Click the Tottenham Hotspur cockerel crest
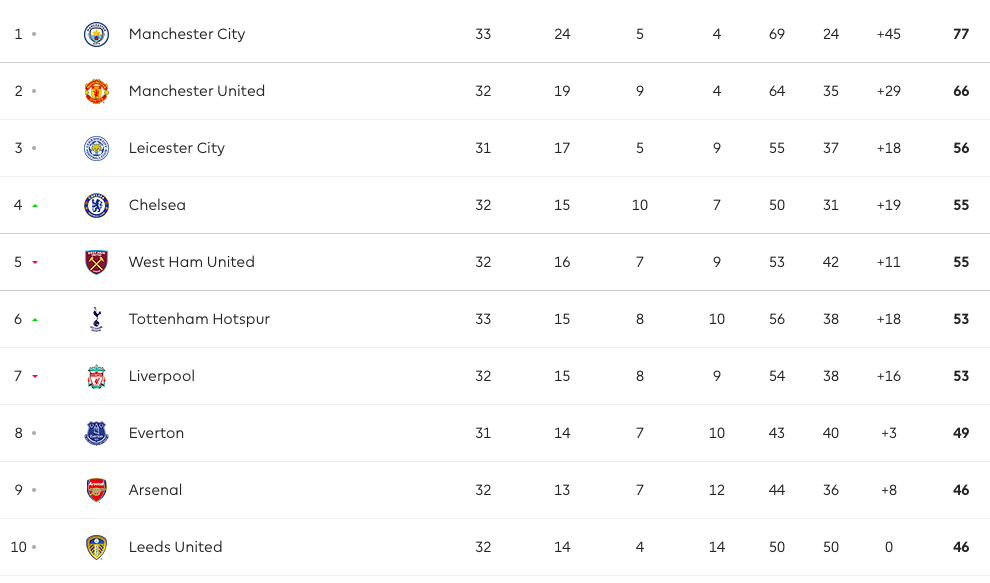Image resolution: width=990 pixels, height=583 pixels. [96, 319]
